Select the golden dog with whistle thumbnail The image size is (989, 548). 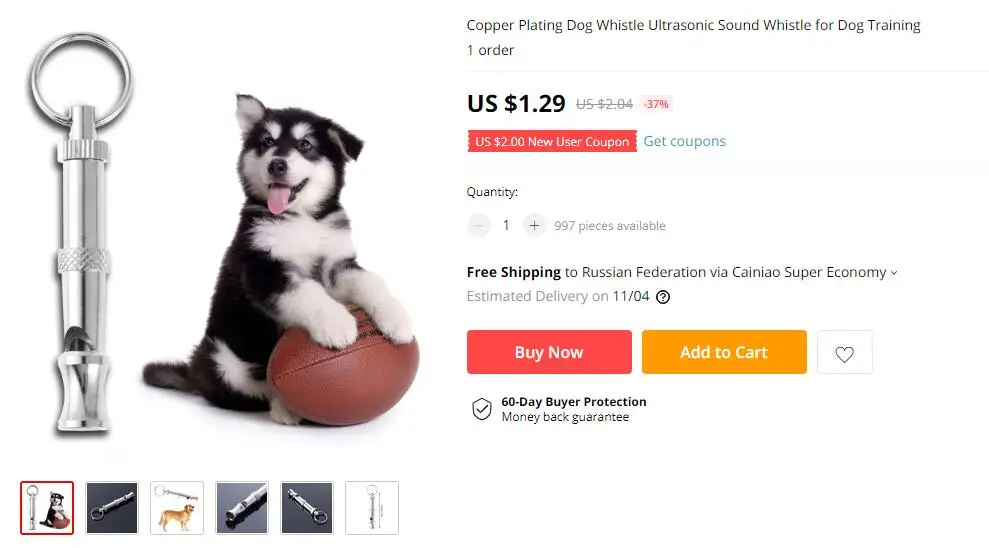coord(177,507)
